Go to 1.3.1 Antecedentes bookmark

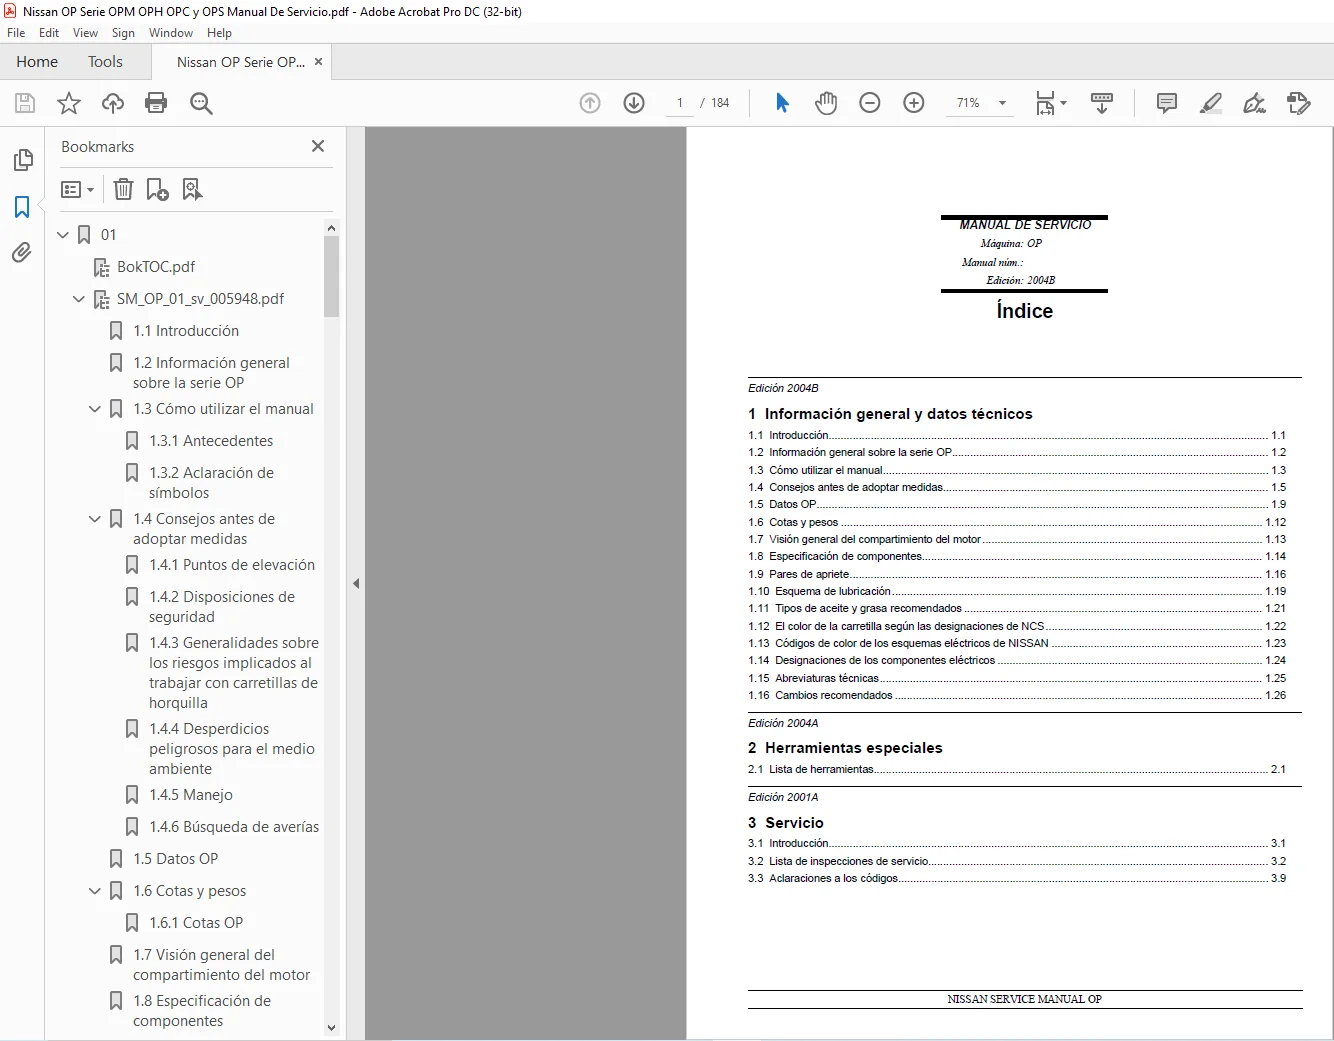pos(211,441)
